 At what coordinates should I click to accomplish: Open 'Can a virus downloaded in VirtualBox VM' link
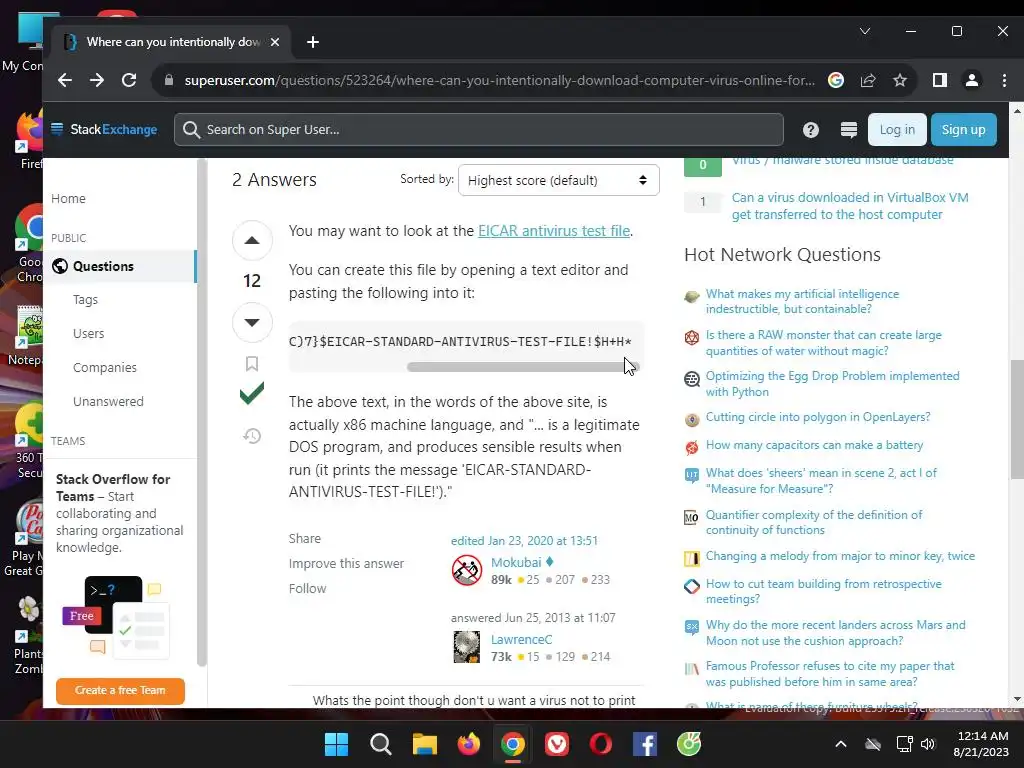pos(850,206)
